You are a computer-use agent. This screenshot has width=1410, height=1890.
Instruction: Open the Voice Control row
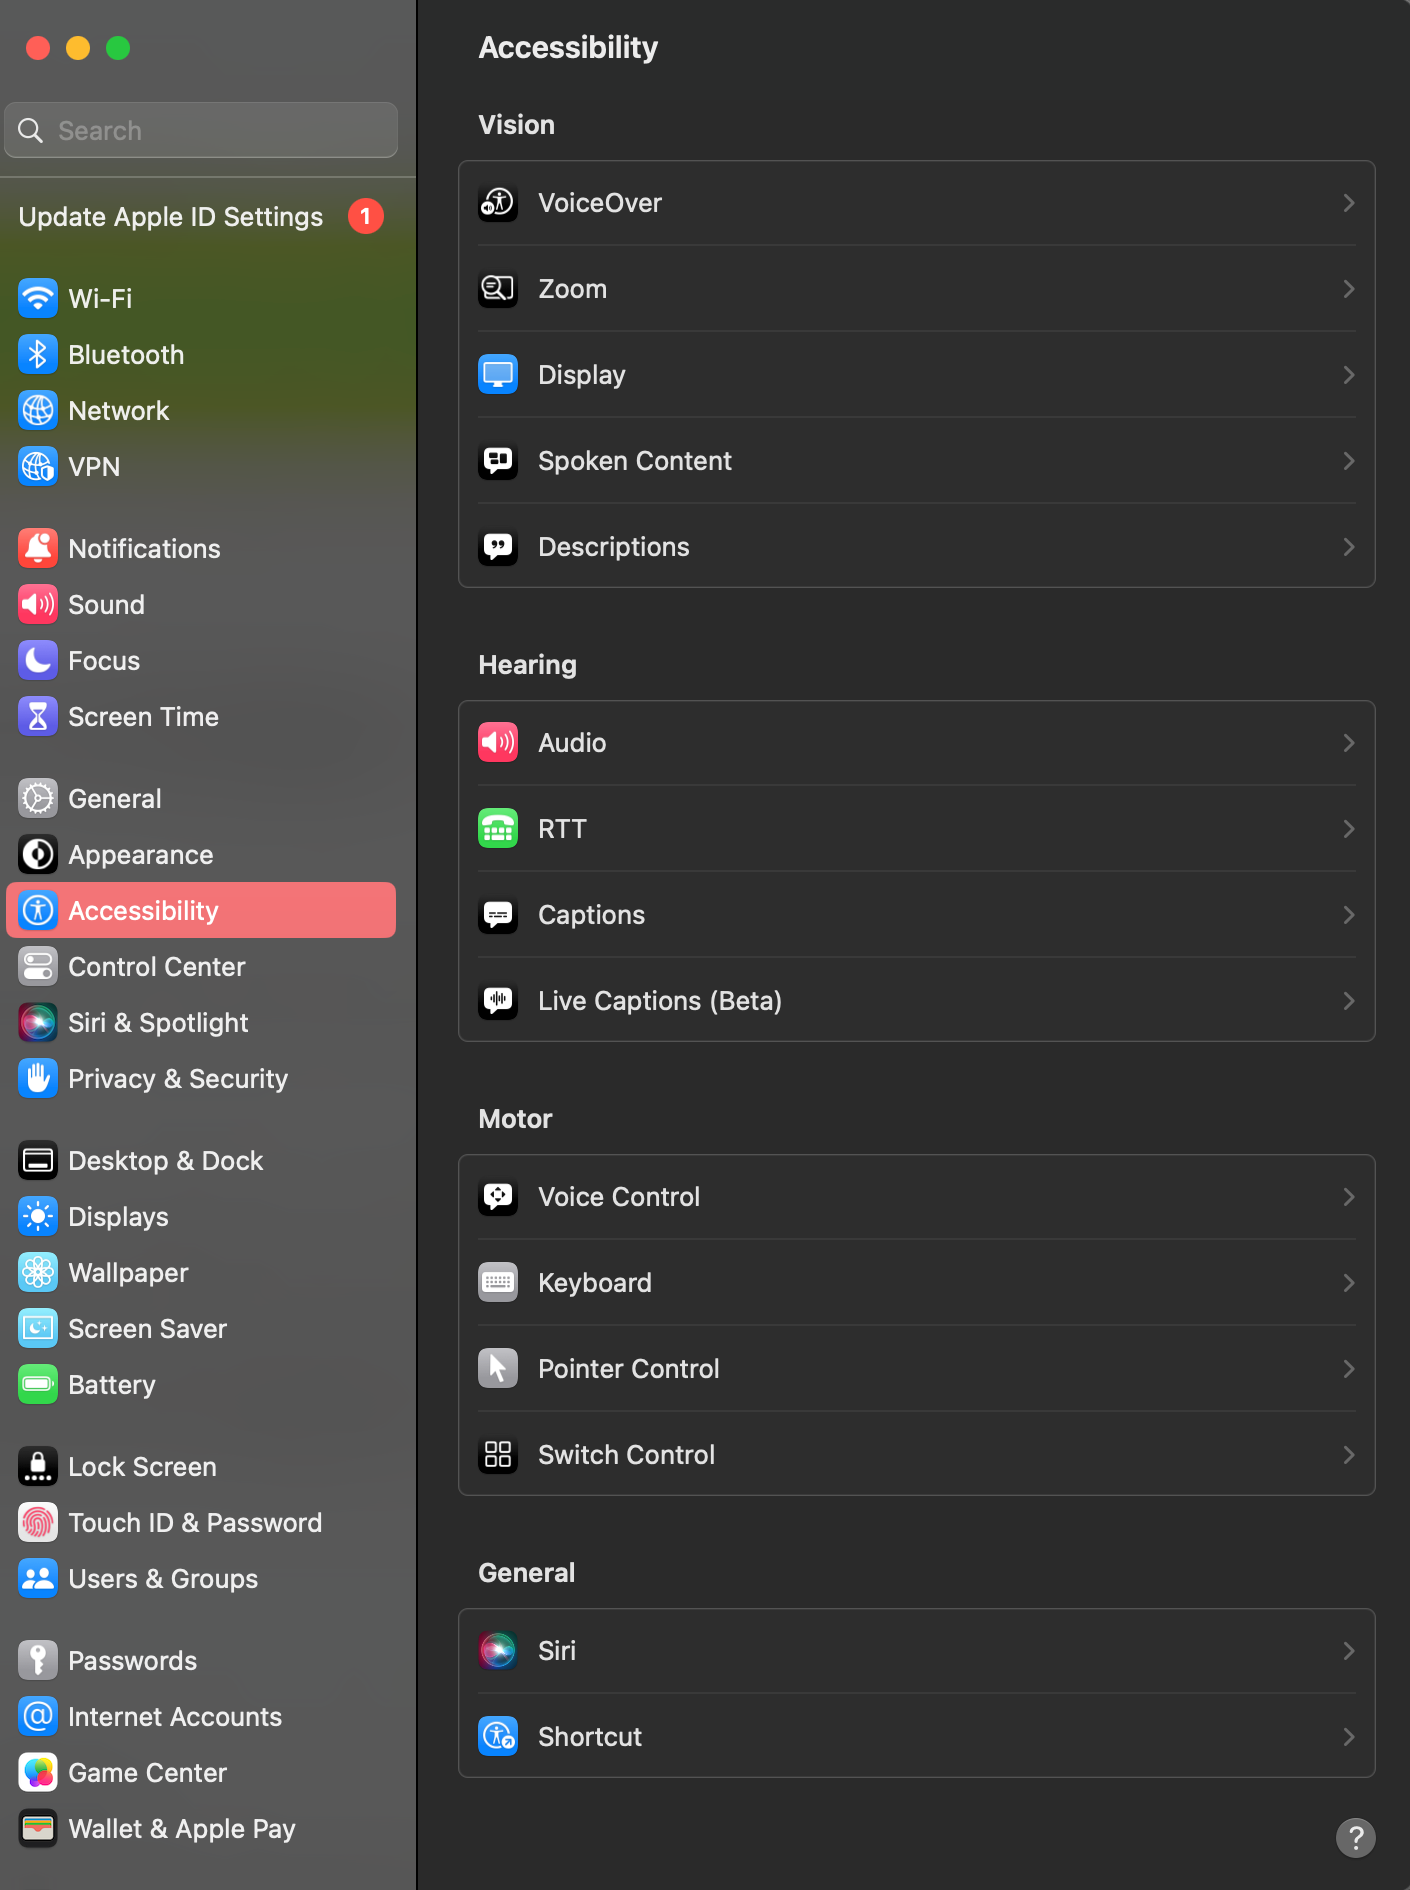coord(917,1197)
